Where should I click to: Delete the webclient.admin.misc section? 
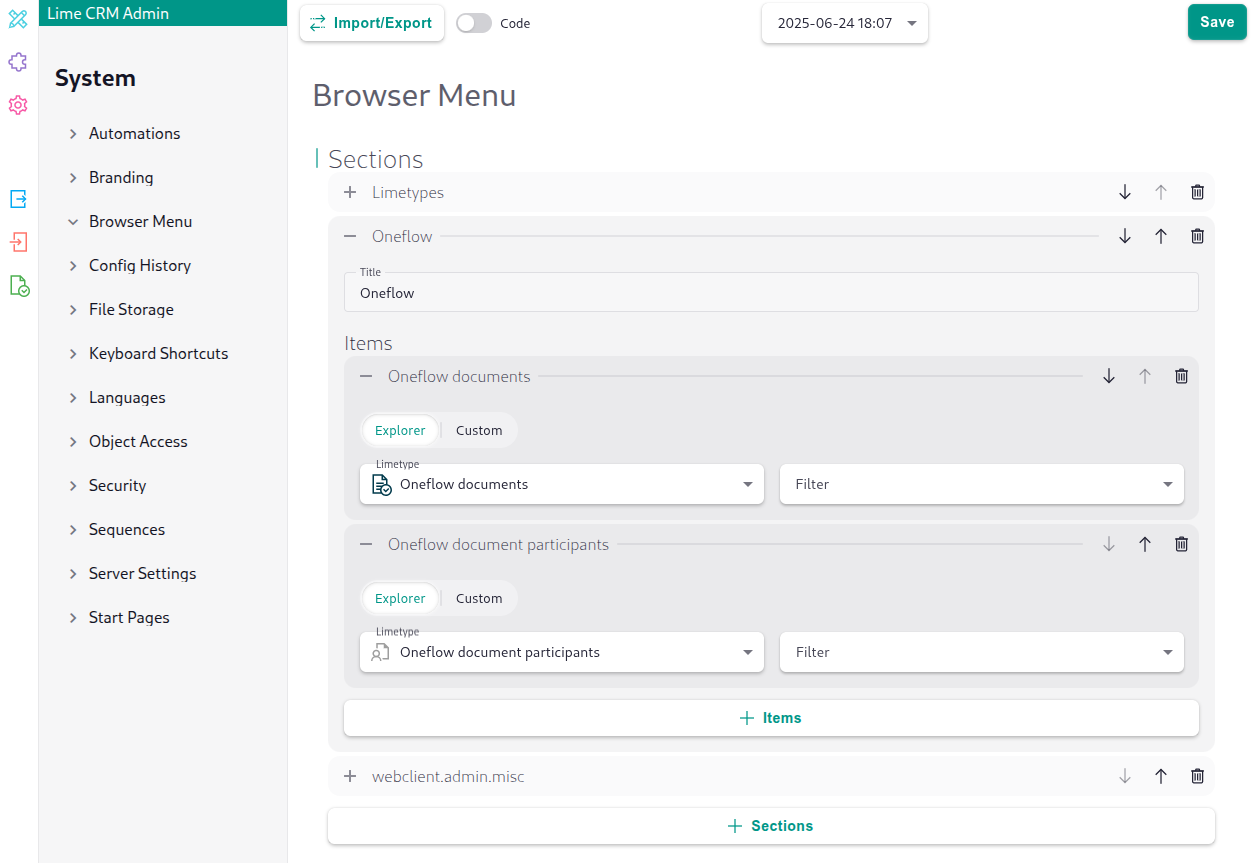point(1197,776)
